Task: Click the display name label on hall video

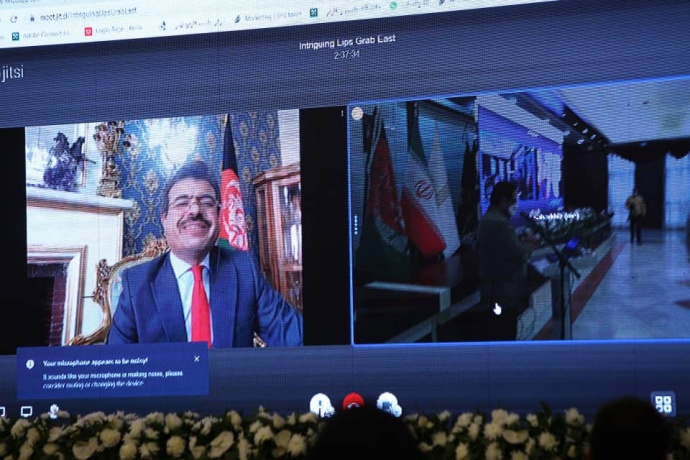Action: (554, 215)
